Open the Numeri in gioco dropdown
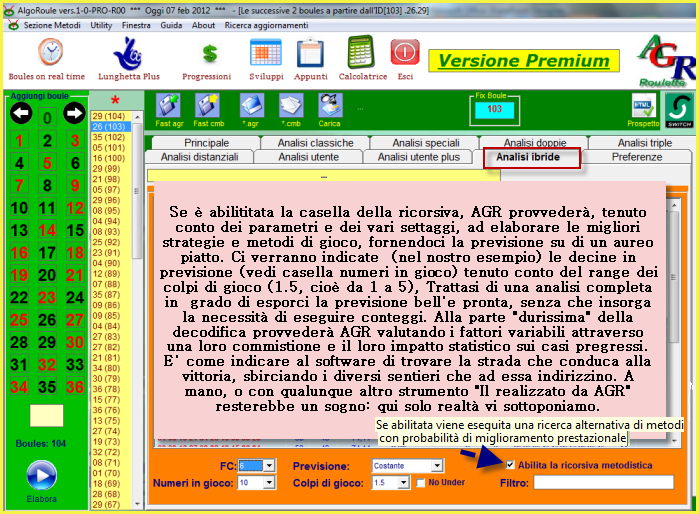The height and width of the screenshot is (514, 699). (269, 483)
